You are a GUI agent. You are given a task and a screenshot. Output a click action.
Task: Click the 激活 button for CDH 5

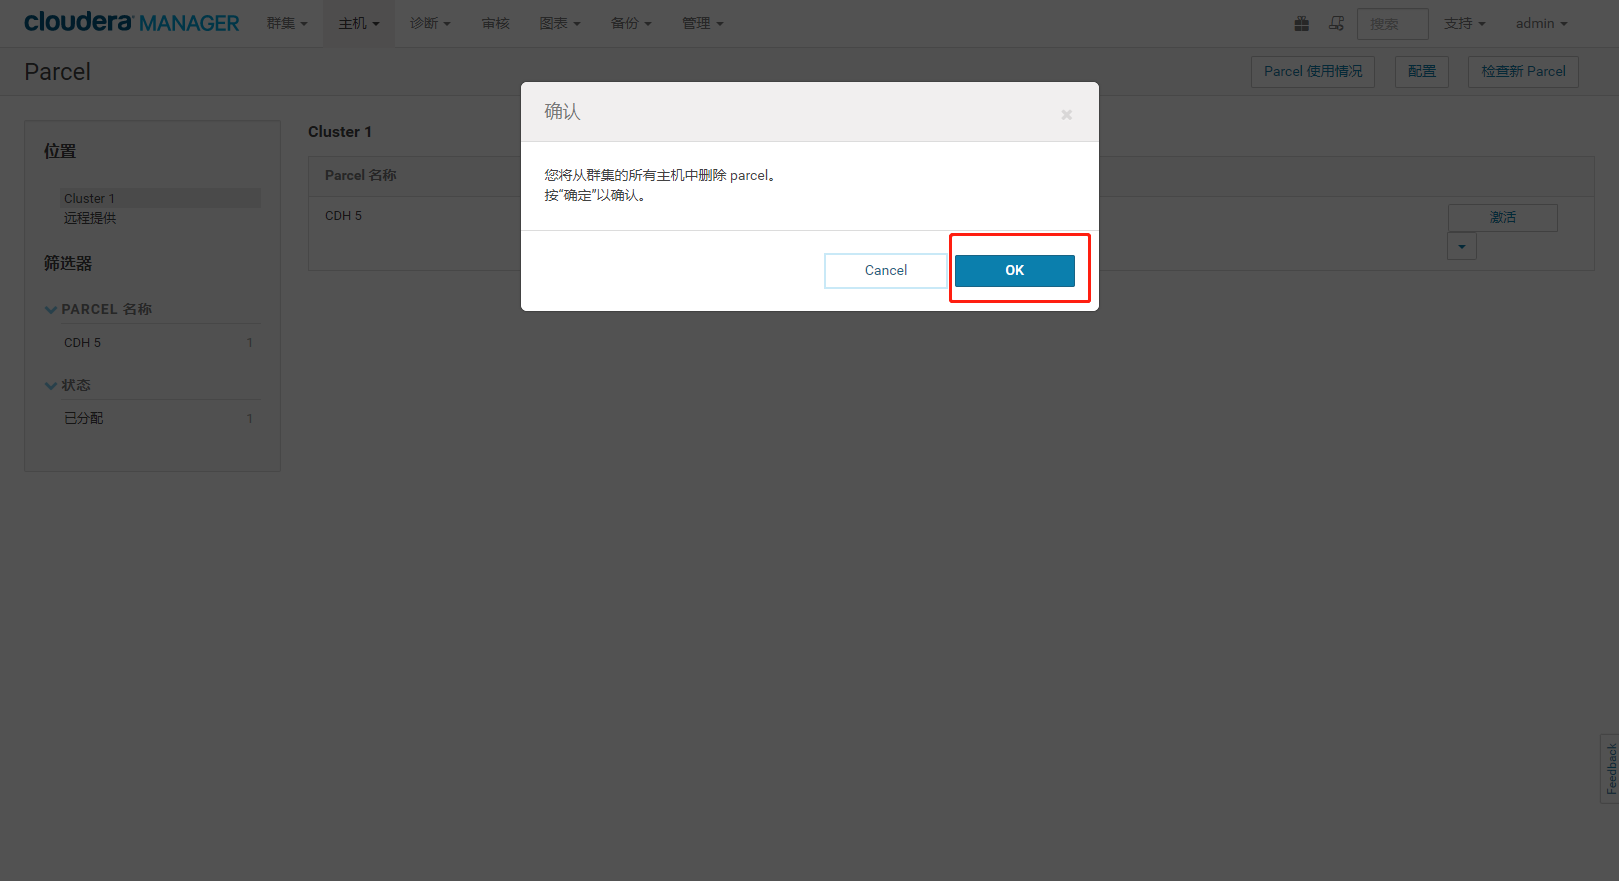(1502, 217)
